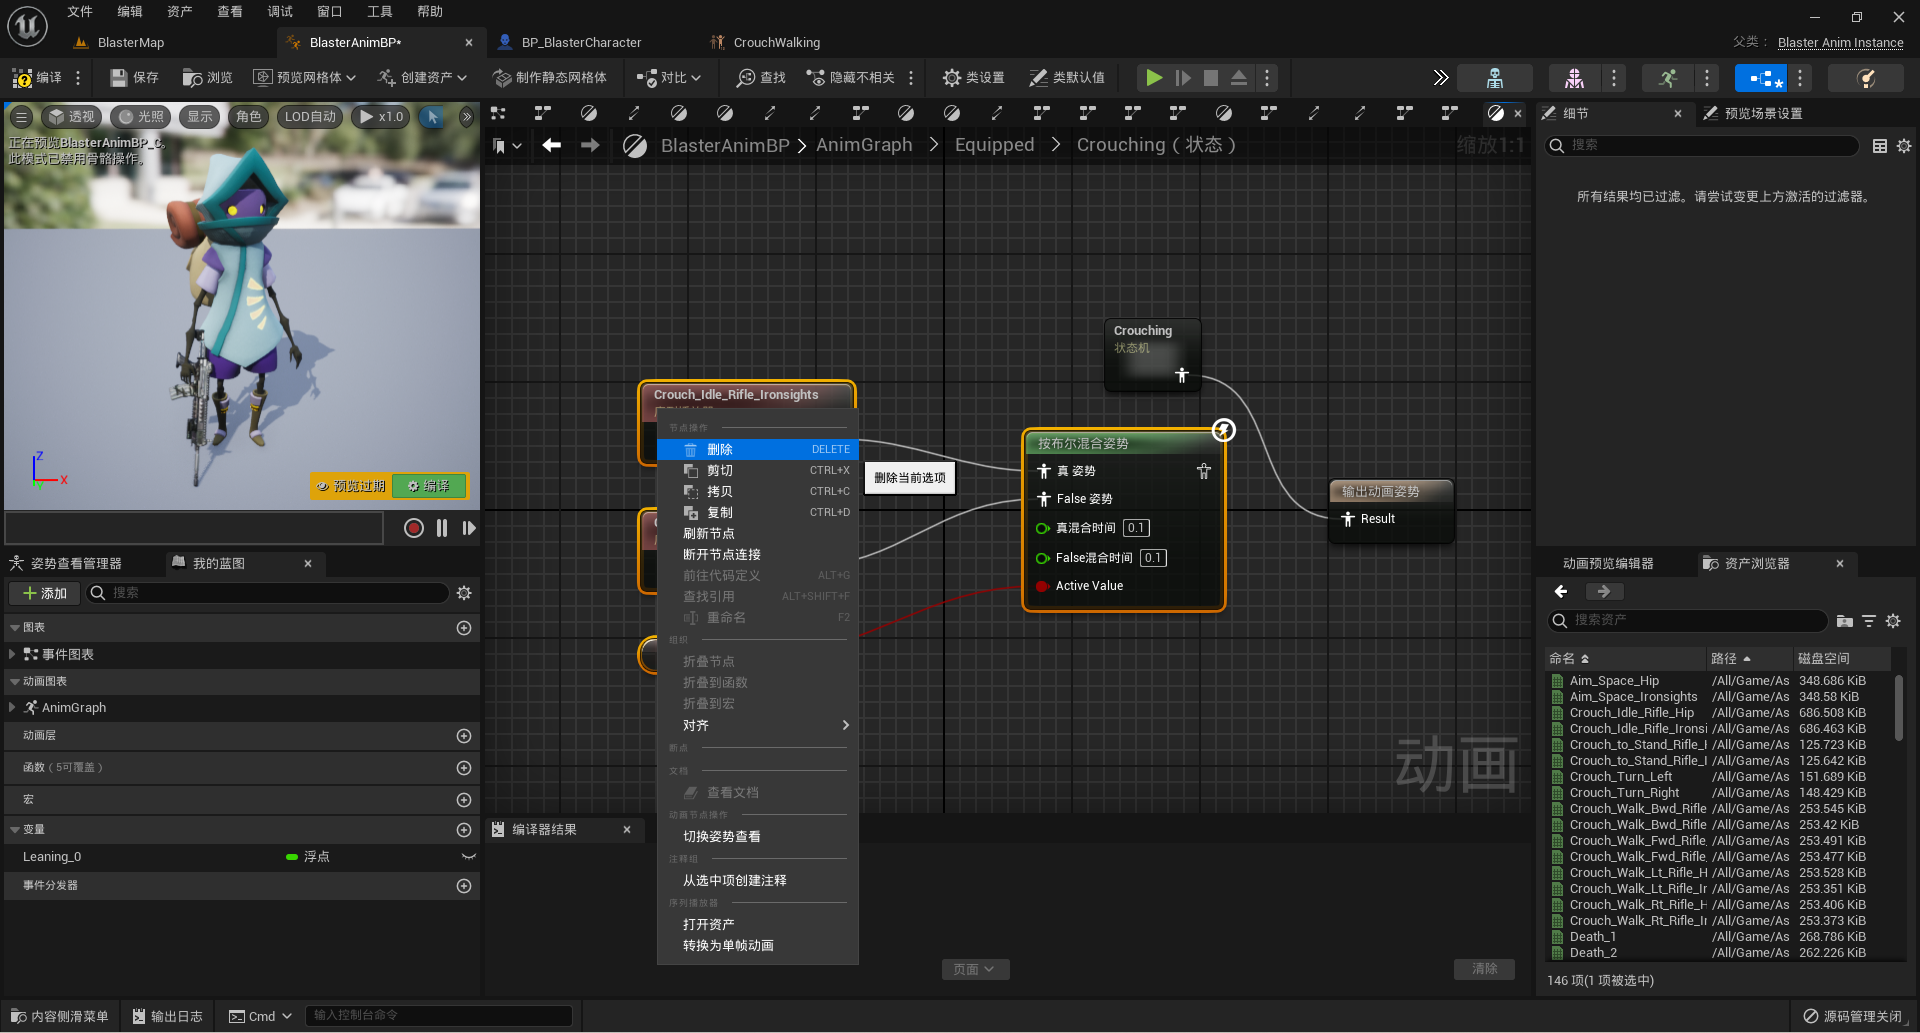Open the Window menu in menu bar
1920x1033 pixels.
329,11
